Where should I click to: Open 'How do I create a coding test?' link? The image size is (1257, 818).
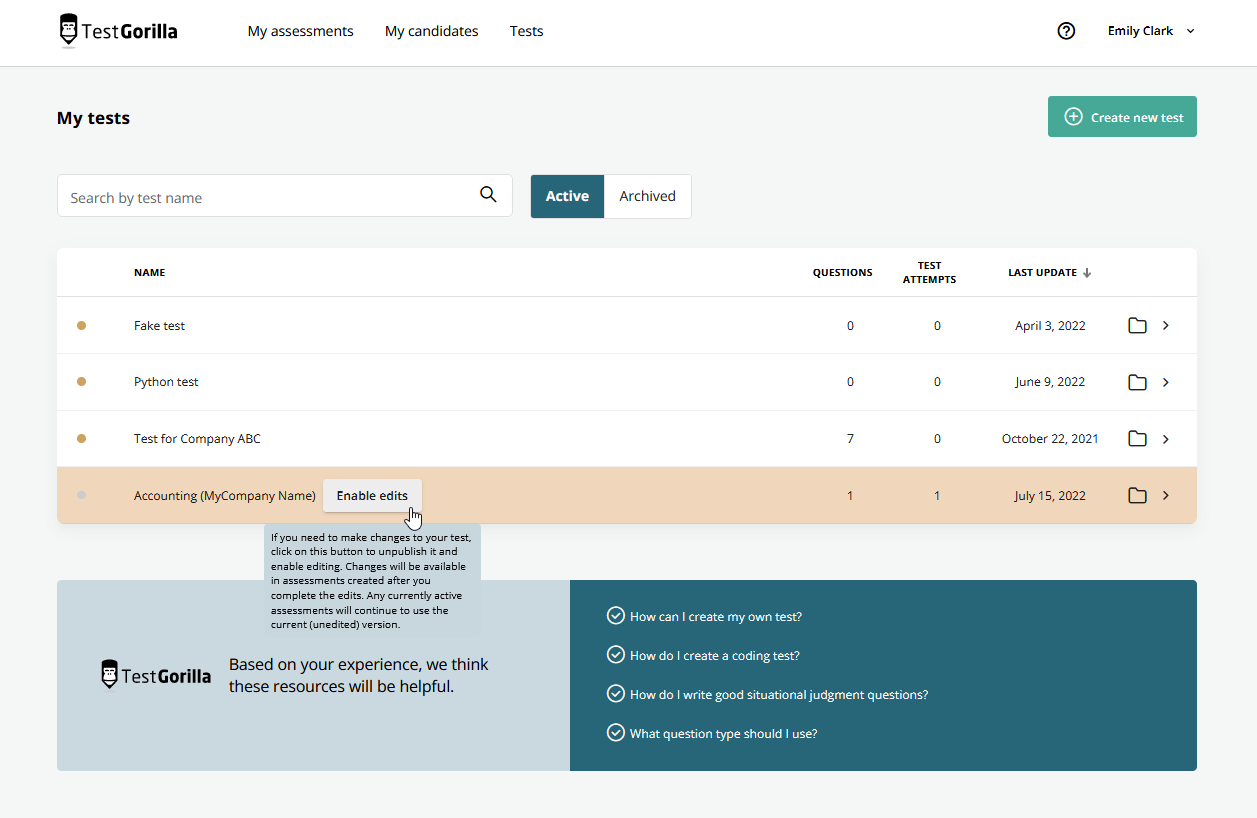(714, 656)
